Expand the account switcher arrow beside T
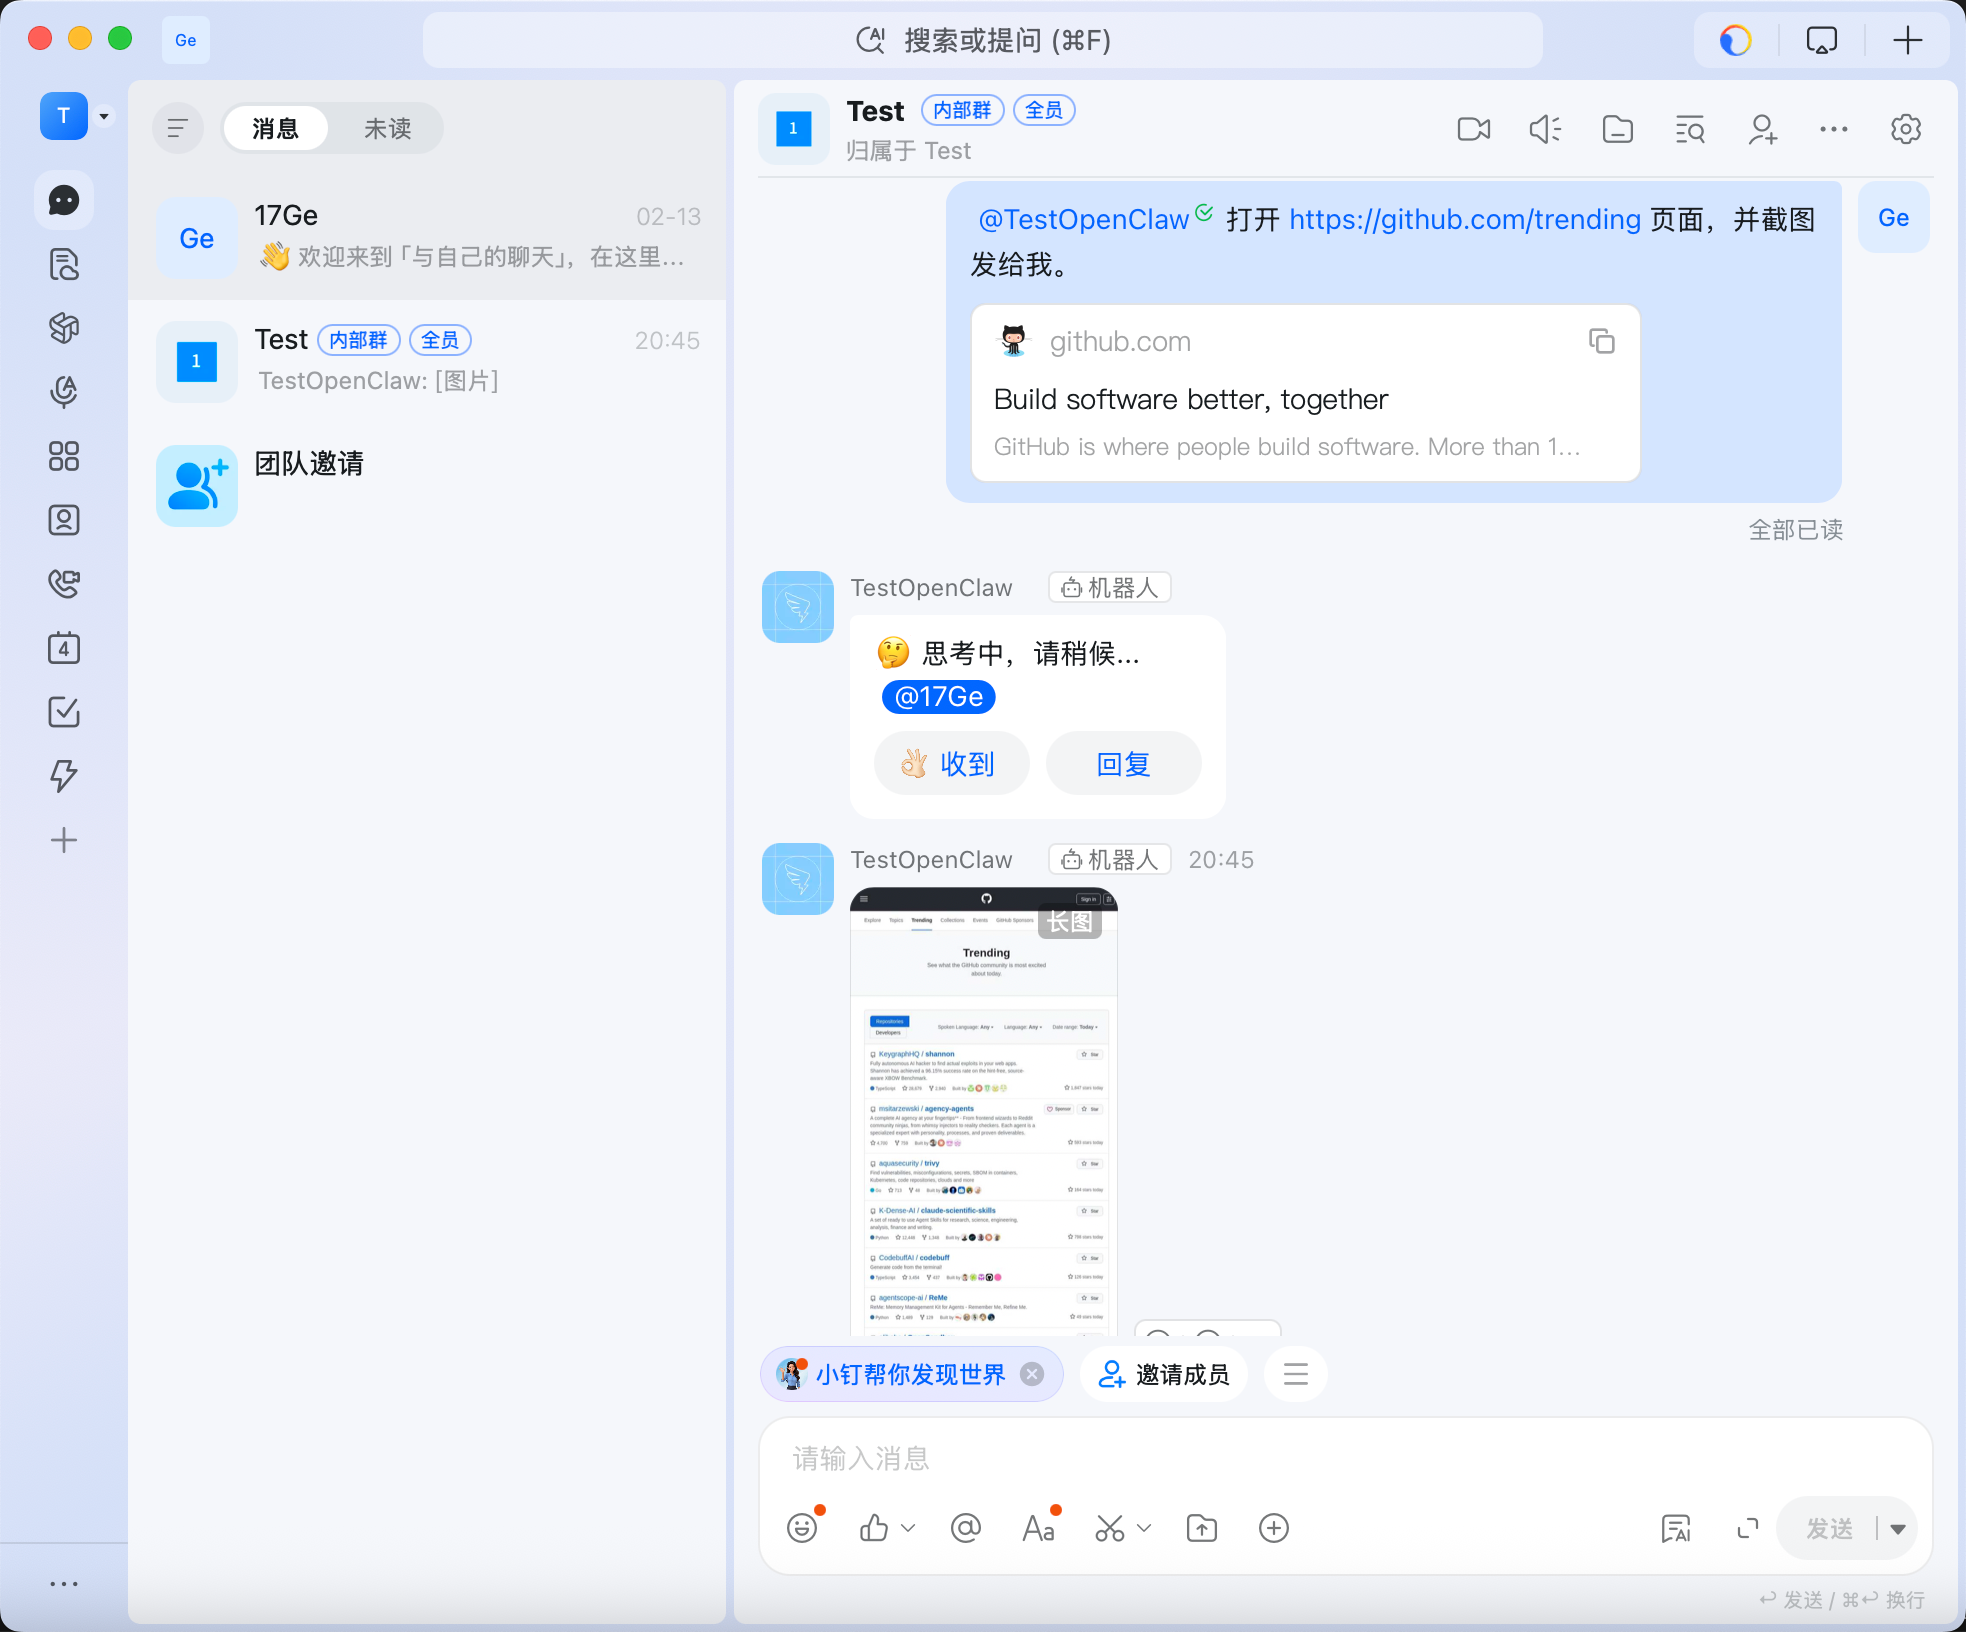The image size is (1966, 1632). click(x=104, y=117)
